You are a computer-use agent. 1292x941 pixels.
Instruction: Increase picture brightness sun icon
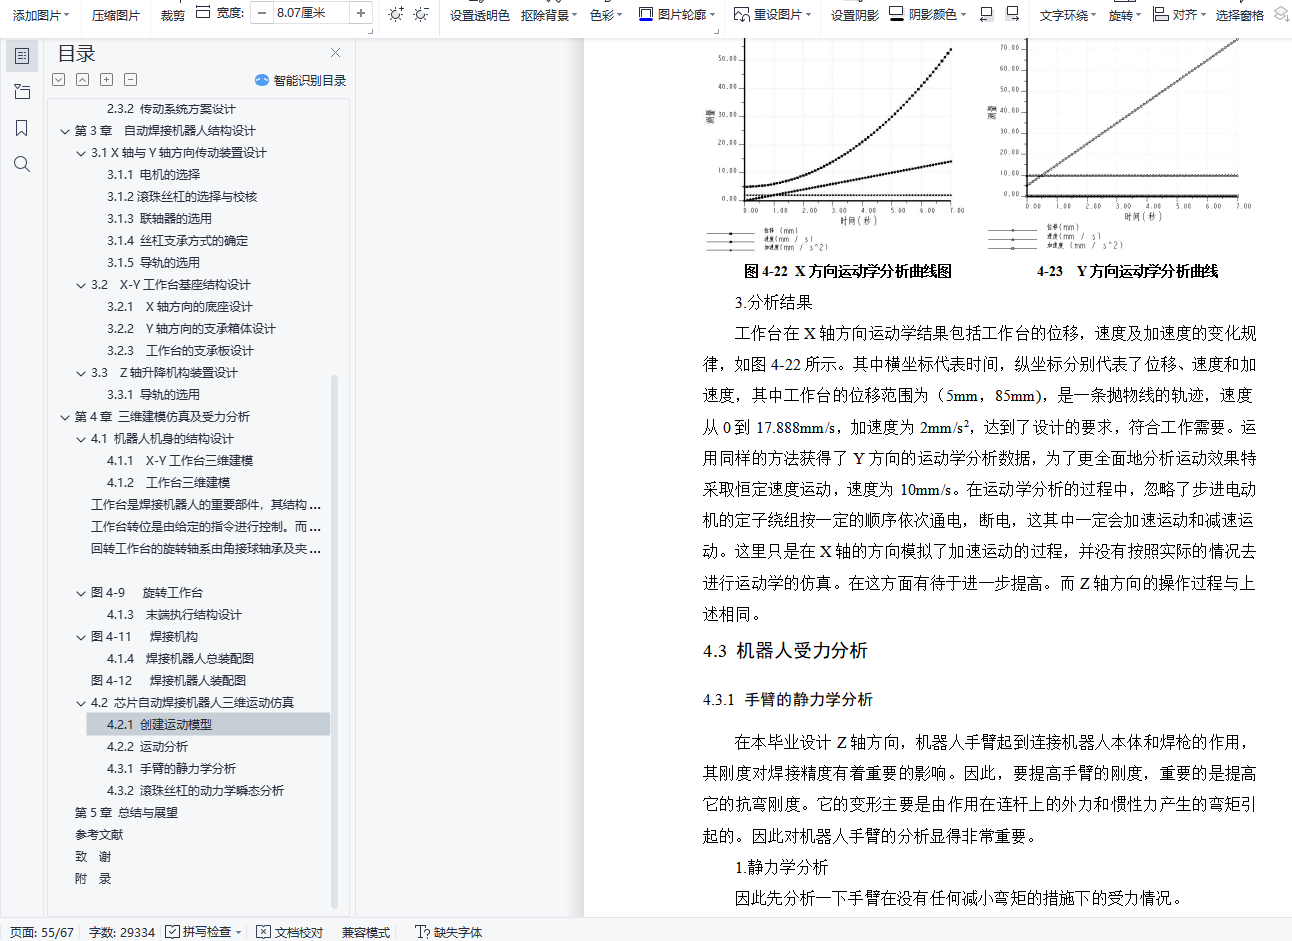point(396,14)
